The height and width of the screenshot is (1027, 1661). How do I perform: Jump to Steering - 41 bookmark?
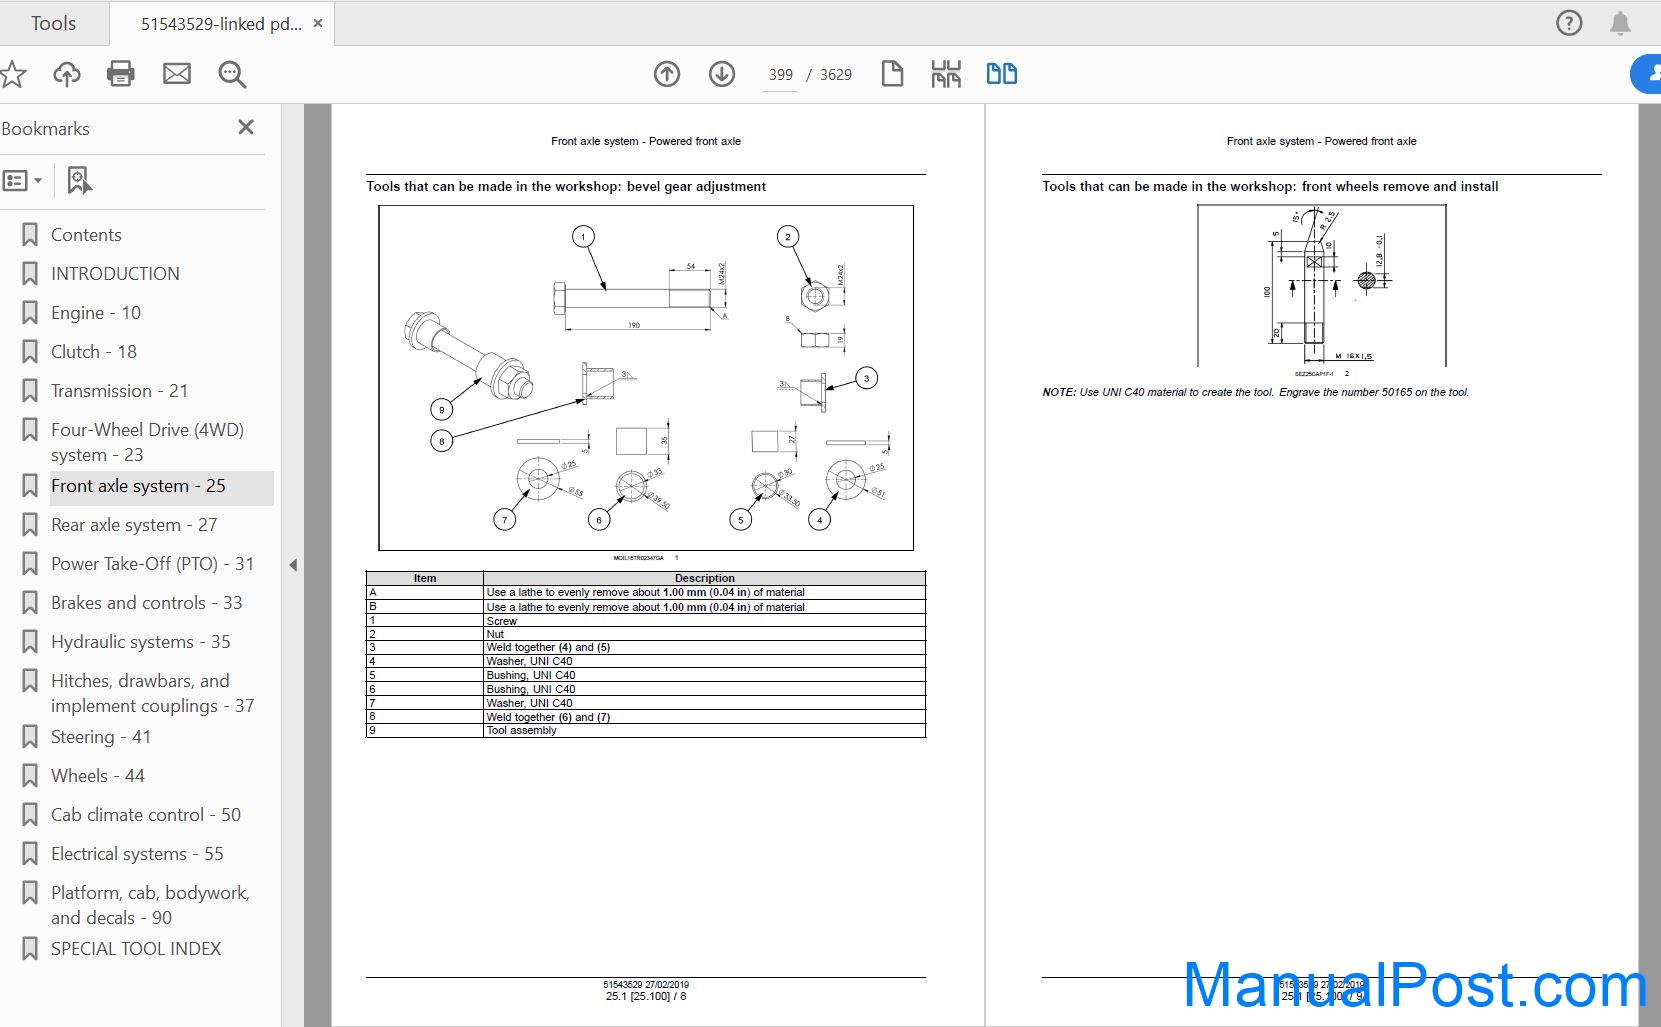tap(101, 737)
